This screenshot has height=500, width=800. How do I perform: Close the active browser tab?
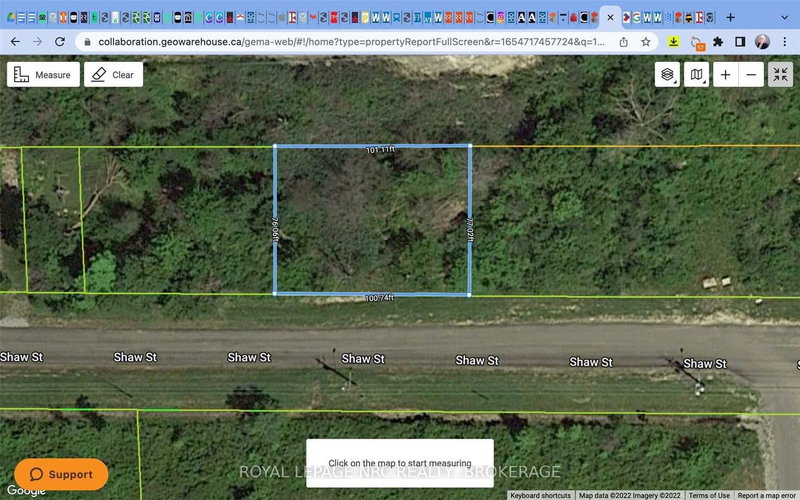coord(610,17)
